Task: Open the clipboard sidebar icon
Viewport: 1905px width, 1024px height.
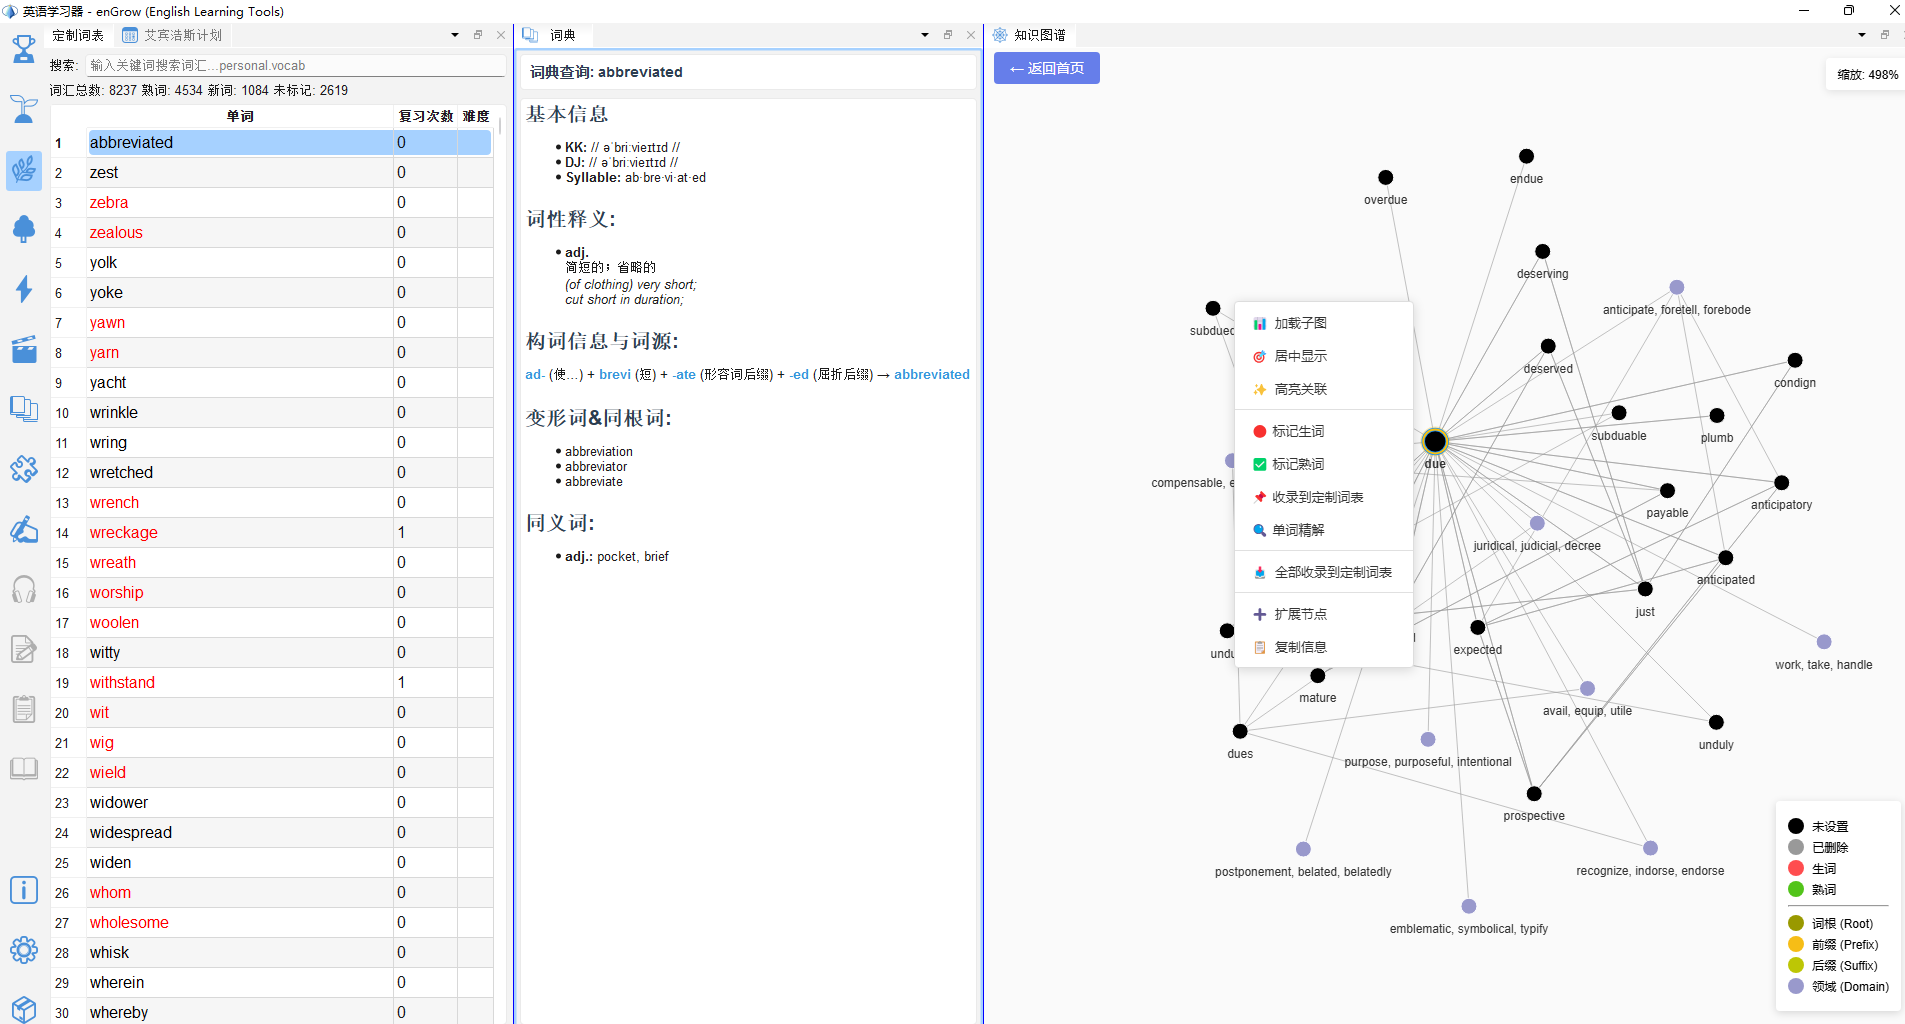Action: tap(24, 709)
